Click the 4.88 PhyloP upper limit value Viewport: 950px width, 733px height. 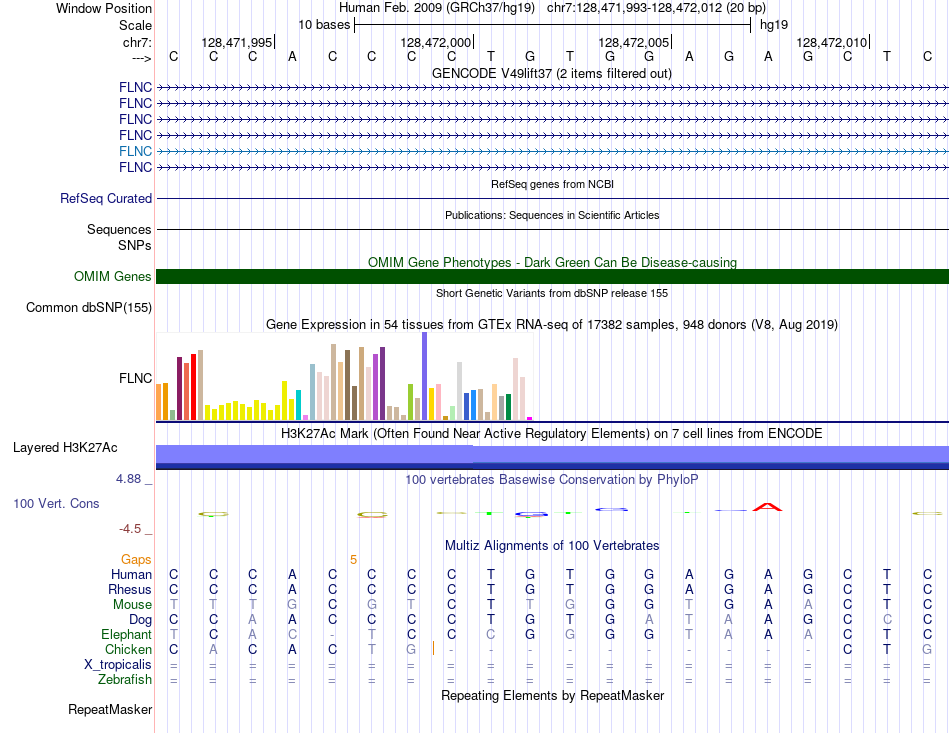pos(128,479)
